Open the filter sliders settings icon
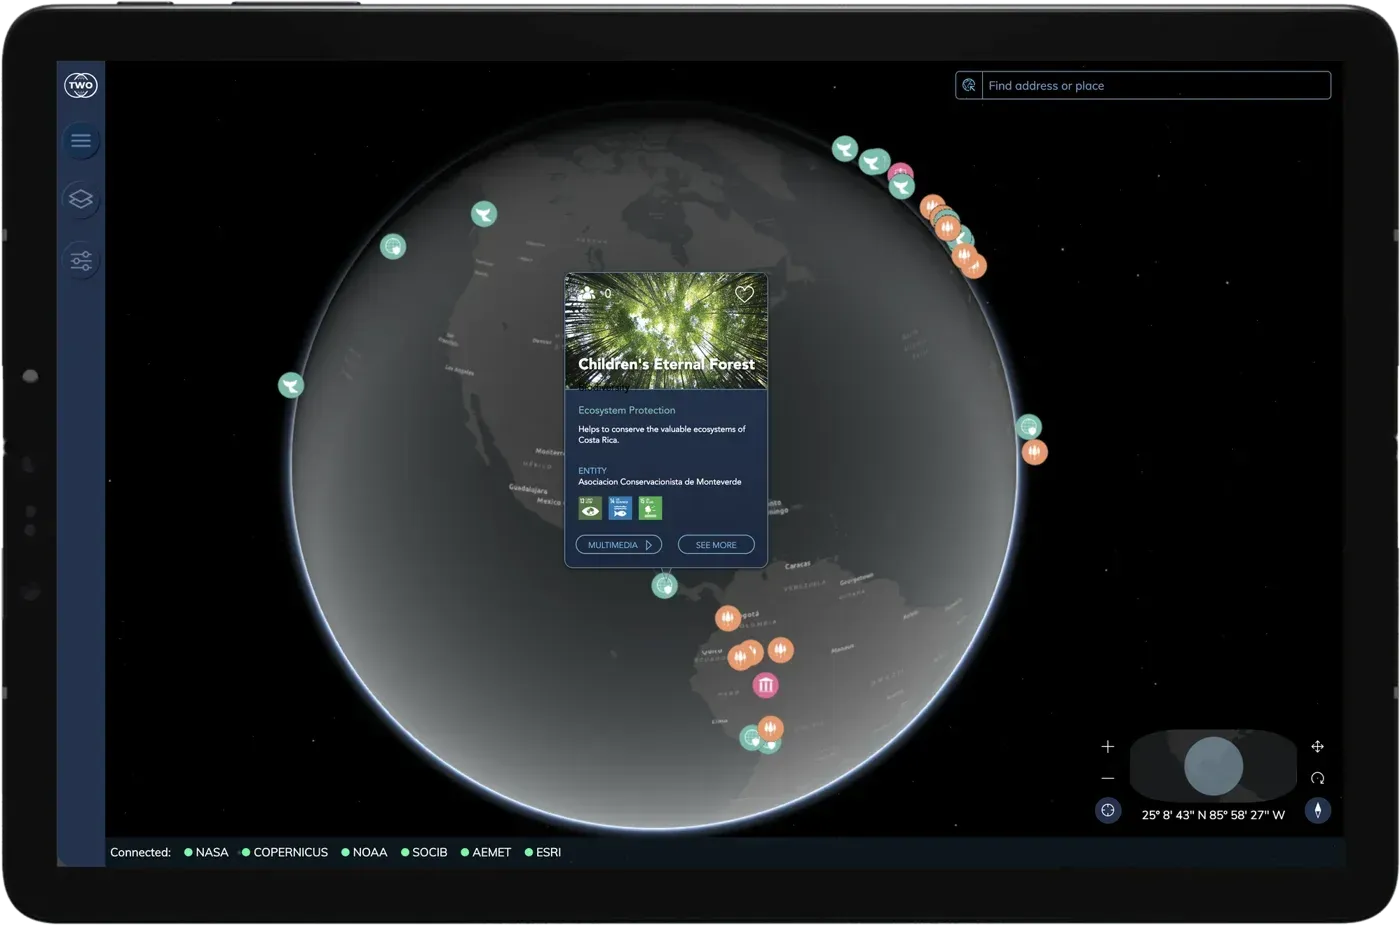1400x925 pixels. (x=81, y=261)
